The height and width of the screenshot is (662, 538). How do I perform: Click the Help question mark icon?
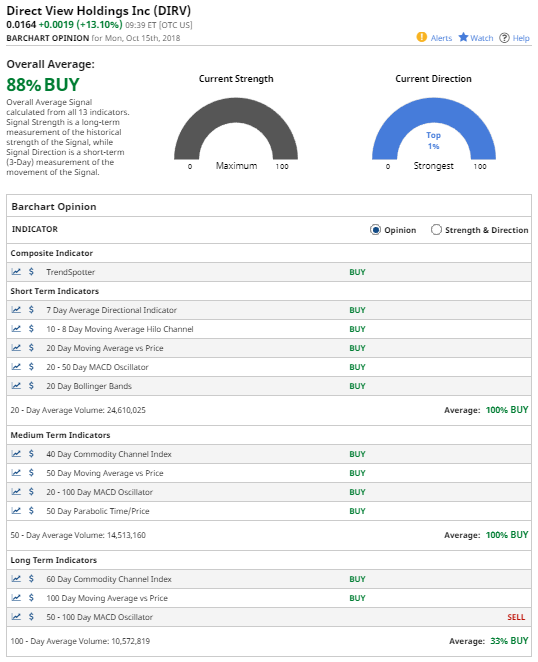[504, 38]
